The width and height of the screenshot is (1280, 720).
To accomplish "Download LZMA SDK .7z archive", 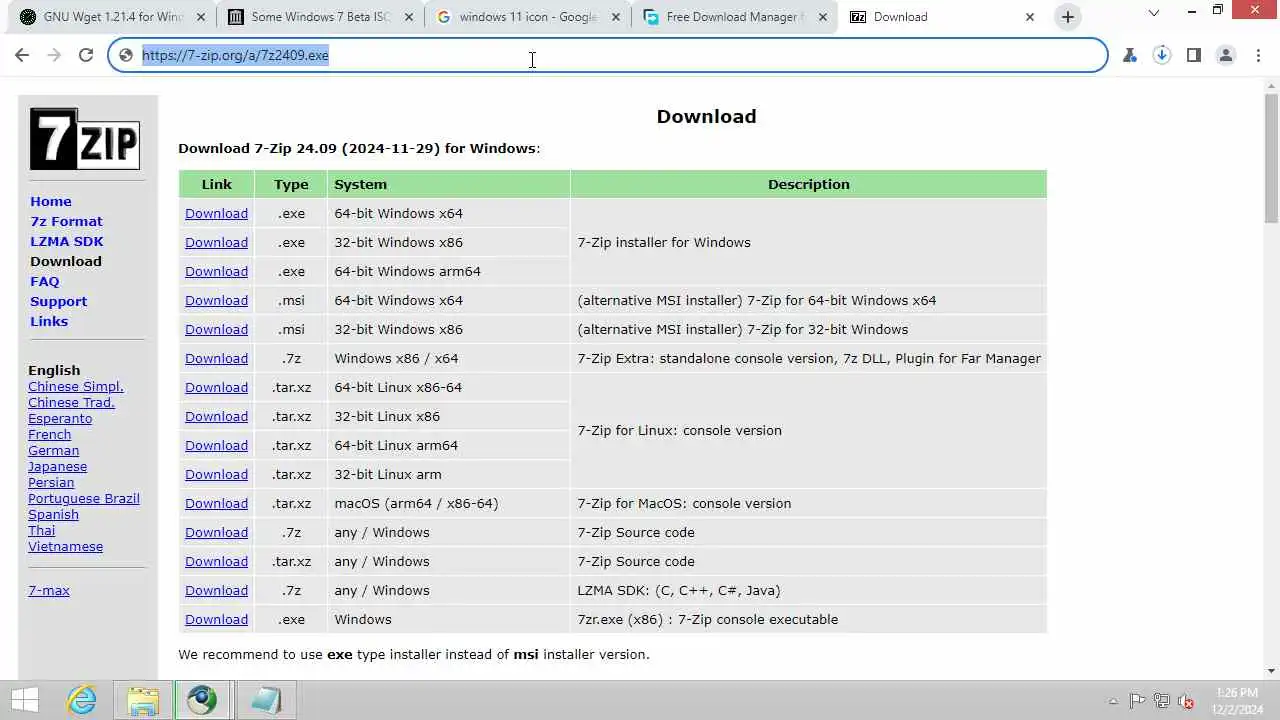I will [x=216, y=590].
